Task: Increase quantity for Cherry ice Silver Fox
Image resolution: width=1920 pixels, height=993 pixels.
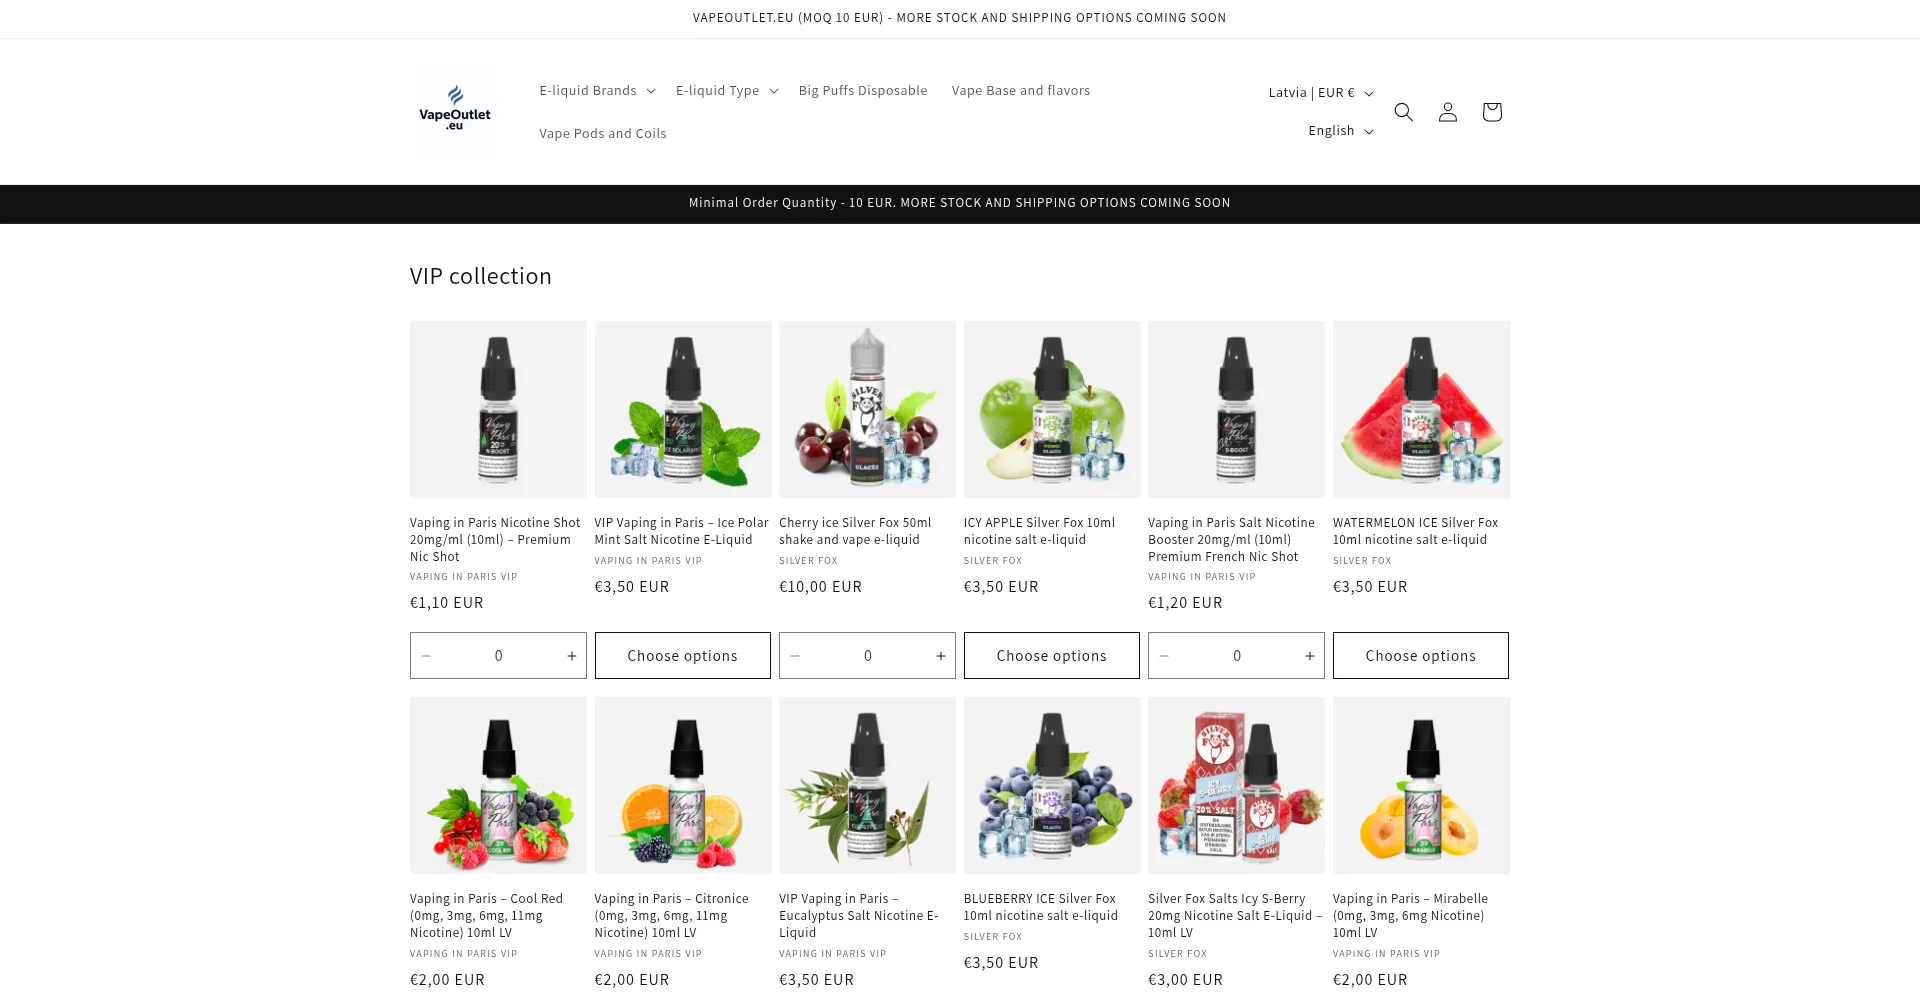Action: 940,656
